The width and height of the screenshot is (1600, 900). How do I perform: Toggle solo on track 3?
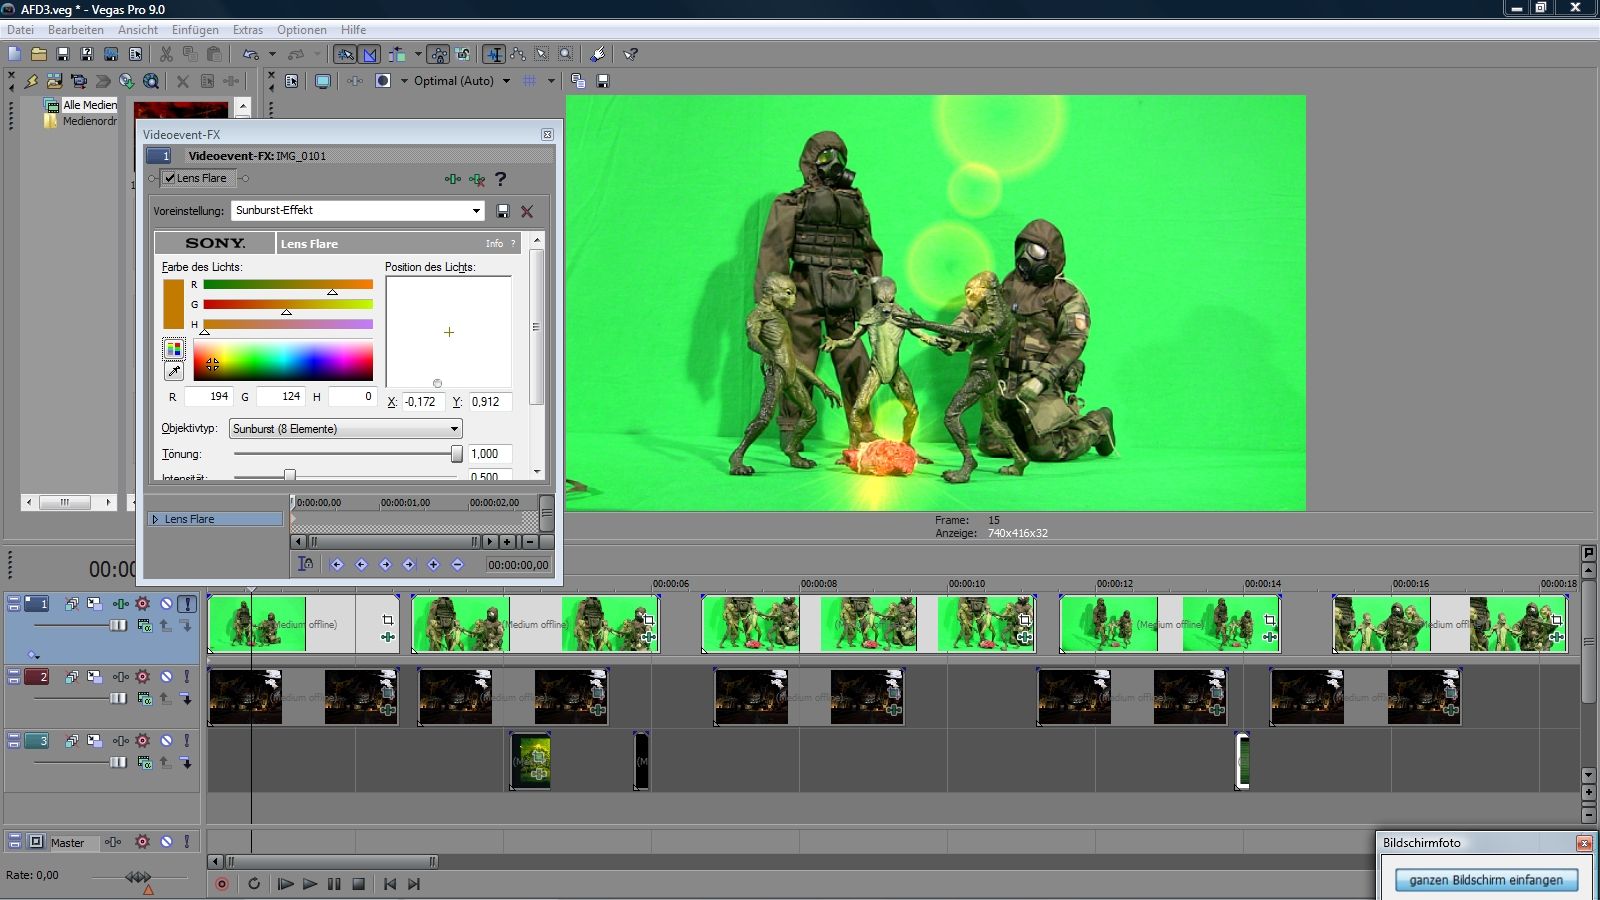point(186,741)
